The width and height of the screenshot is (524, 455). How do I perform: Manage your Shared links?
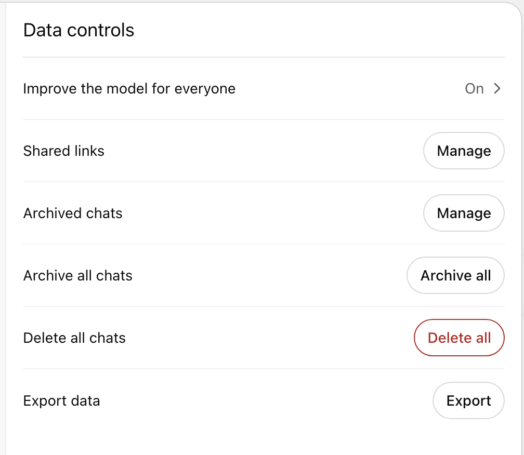pos(464,151)
